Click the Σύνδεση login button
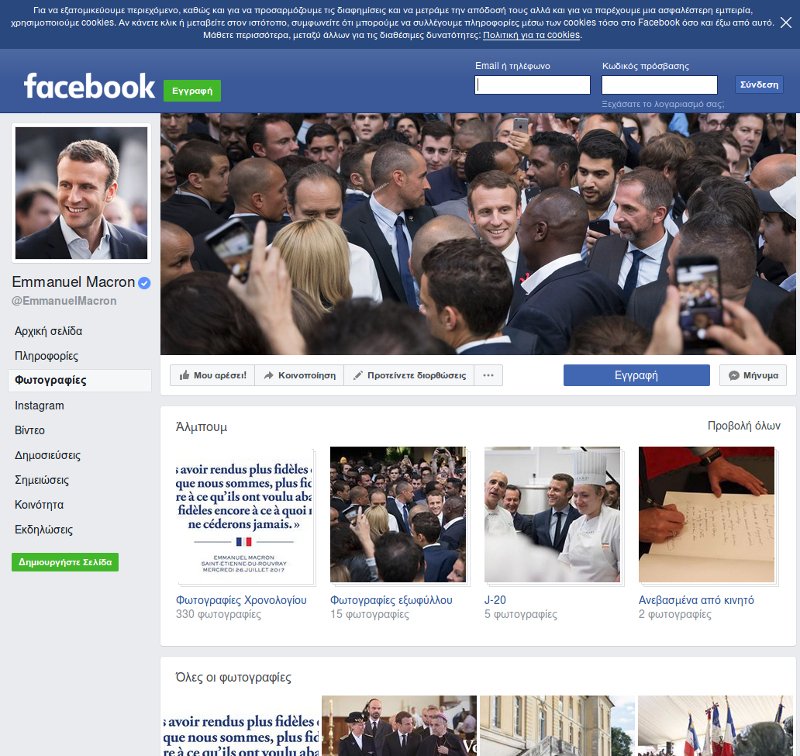 [759, 85]
